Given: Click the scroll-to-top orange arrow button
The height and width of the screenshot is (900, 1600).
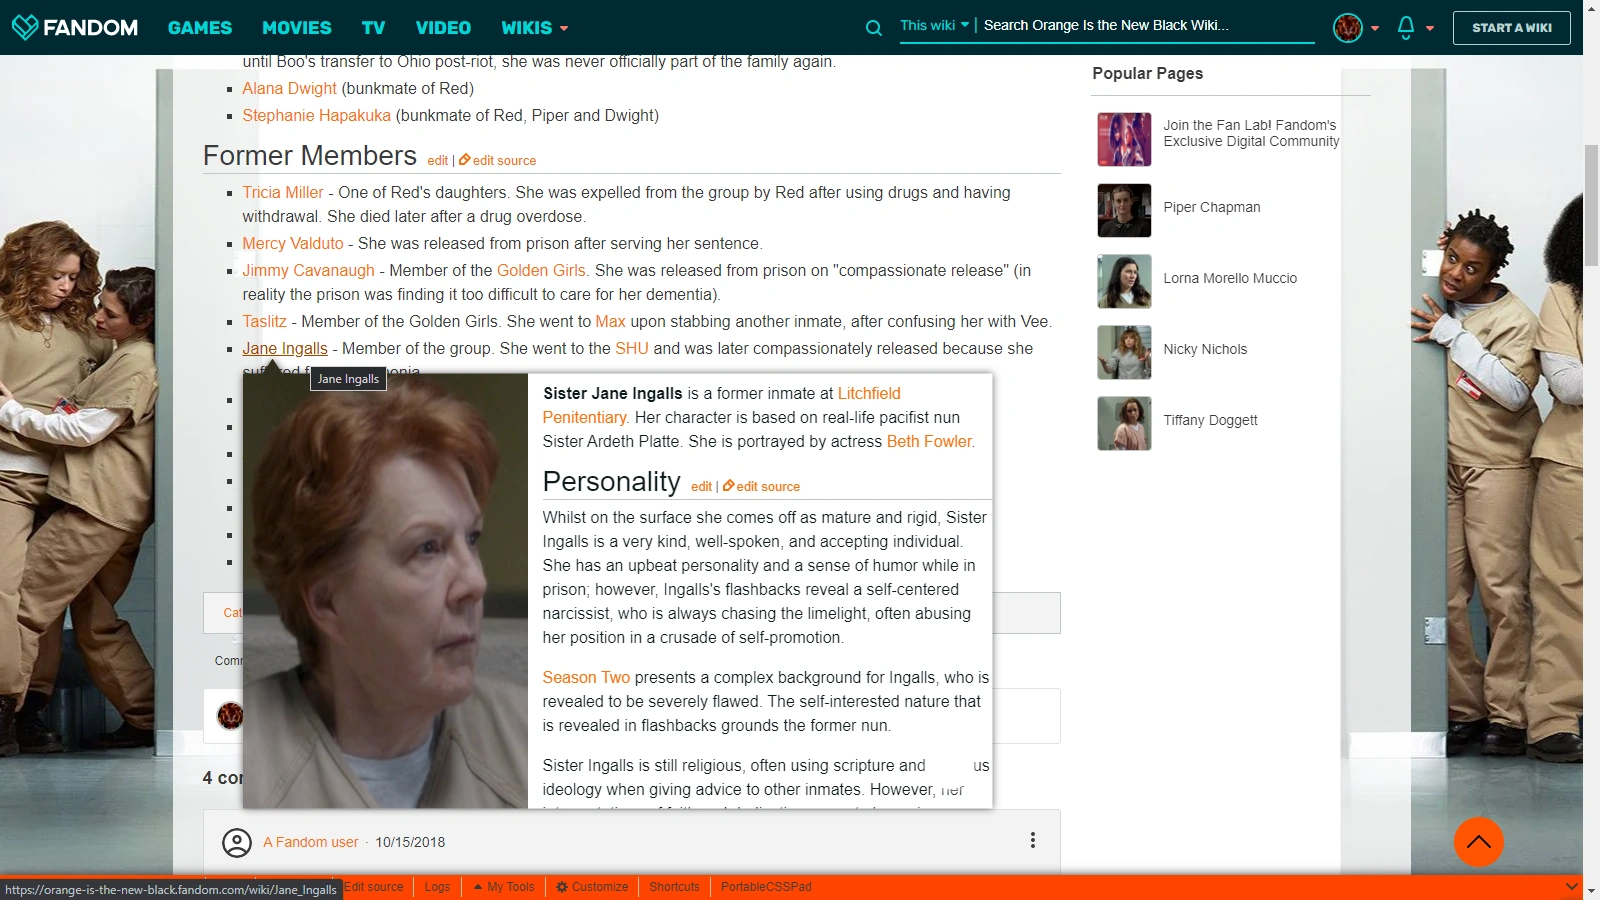Looking at the screenshot, I should pos(1479,842).
